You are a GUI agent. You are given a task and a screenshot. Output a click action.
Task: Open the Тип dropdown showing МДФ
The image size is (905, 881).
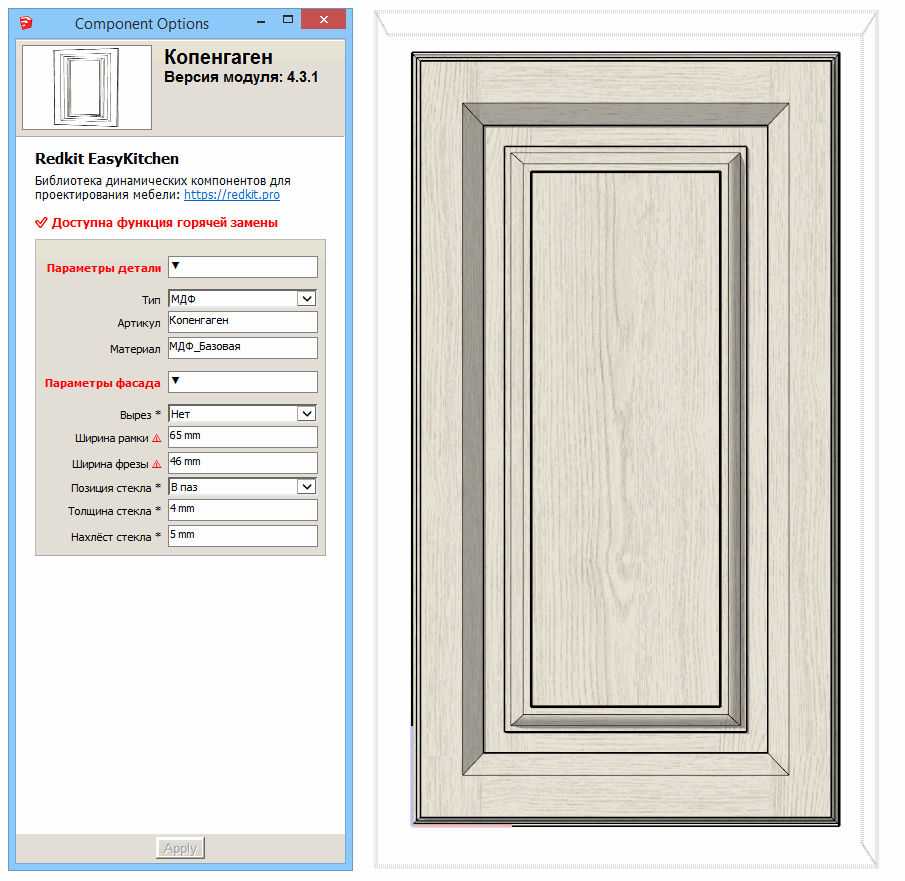pyautogui.click(x=306, y=298)
